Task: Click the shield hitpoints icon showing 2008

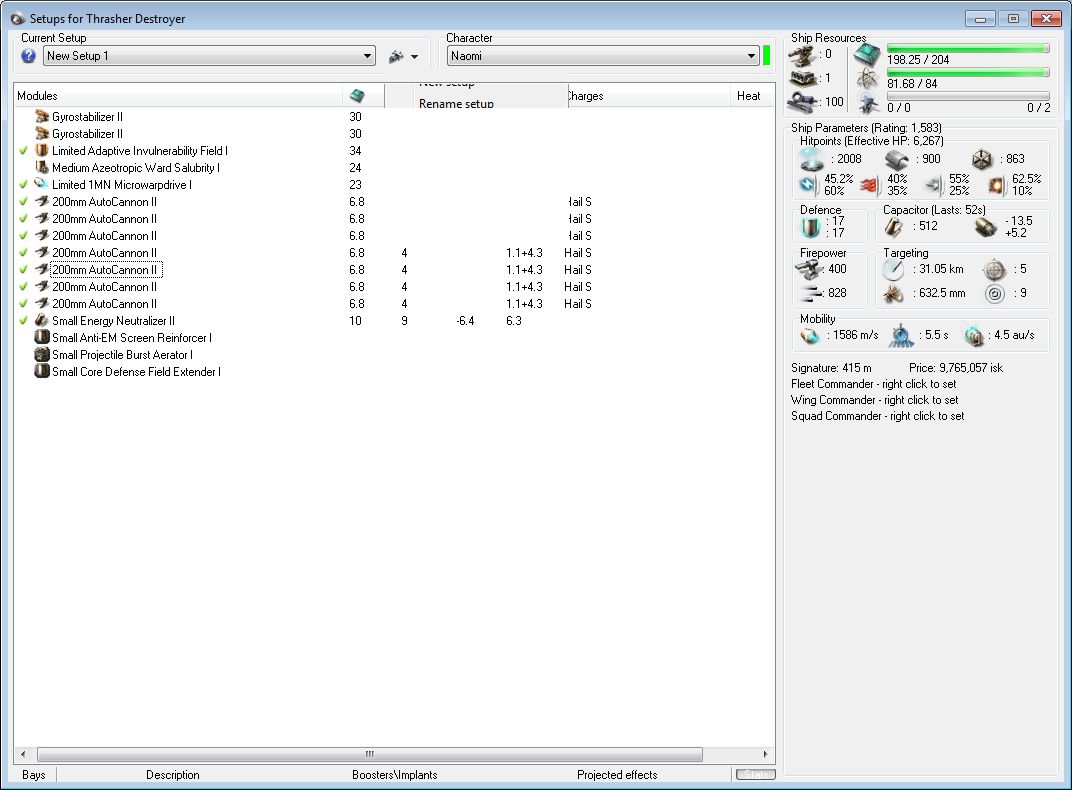Action: point(812,159)
